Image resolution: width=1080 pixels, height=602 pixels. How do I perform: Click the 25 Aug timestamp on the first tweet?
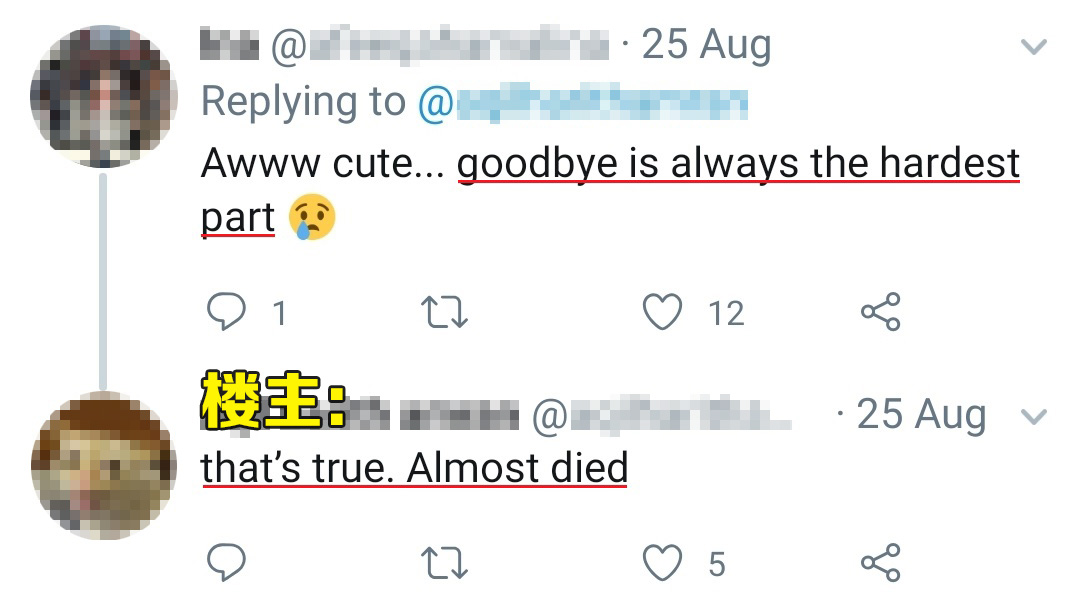706,46
